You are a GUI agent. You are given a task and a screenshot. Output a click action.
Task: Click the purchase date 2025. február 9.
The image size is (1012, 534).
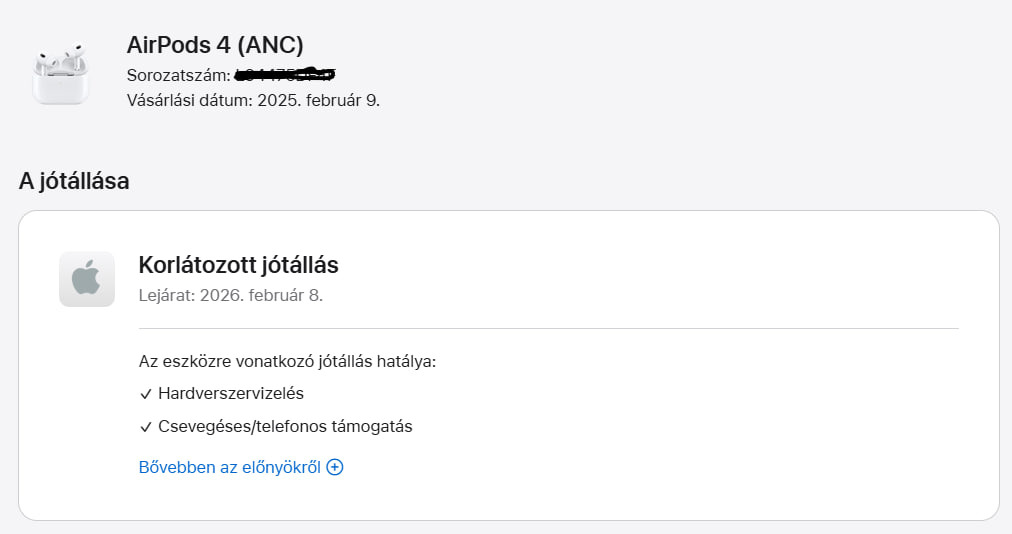coord(319,100)
